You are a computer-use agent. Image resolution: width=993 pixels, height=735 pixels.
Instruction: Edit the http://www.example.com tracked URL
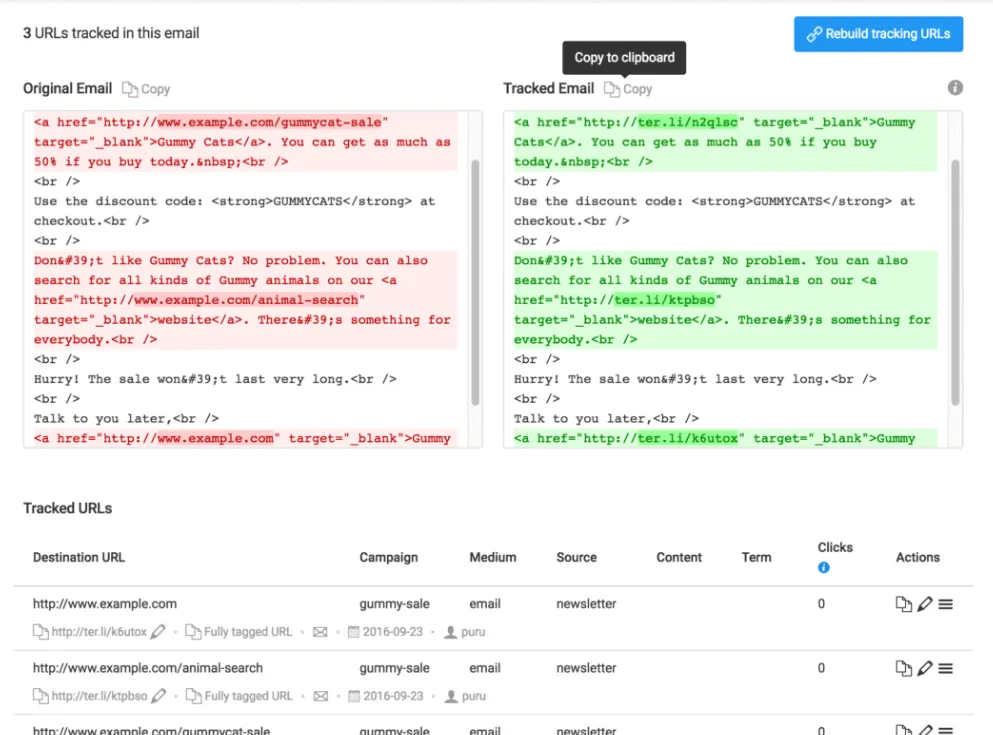pyautogui.click(x=925, y=604)
